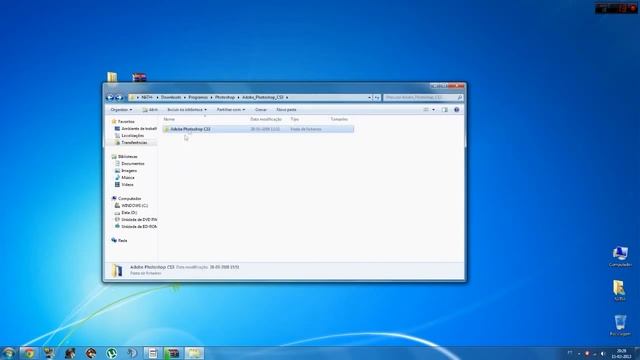Image resolution: width=640 pixels, height=360 pixels.
Task: Open the Organizar menu
Action: click(121, 110)
